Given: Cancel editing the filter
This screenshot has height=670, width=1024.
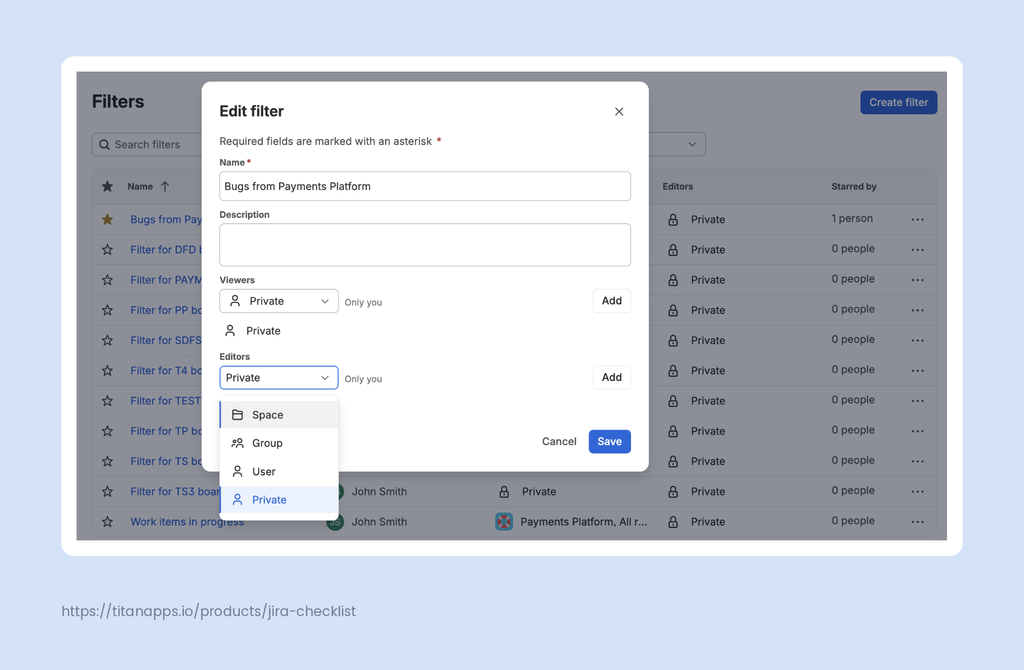Looking at the screenshot, I should (559, 441).
